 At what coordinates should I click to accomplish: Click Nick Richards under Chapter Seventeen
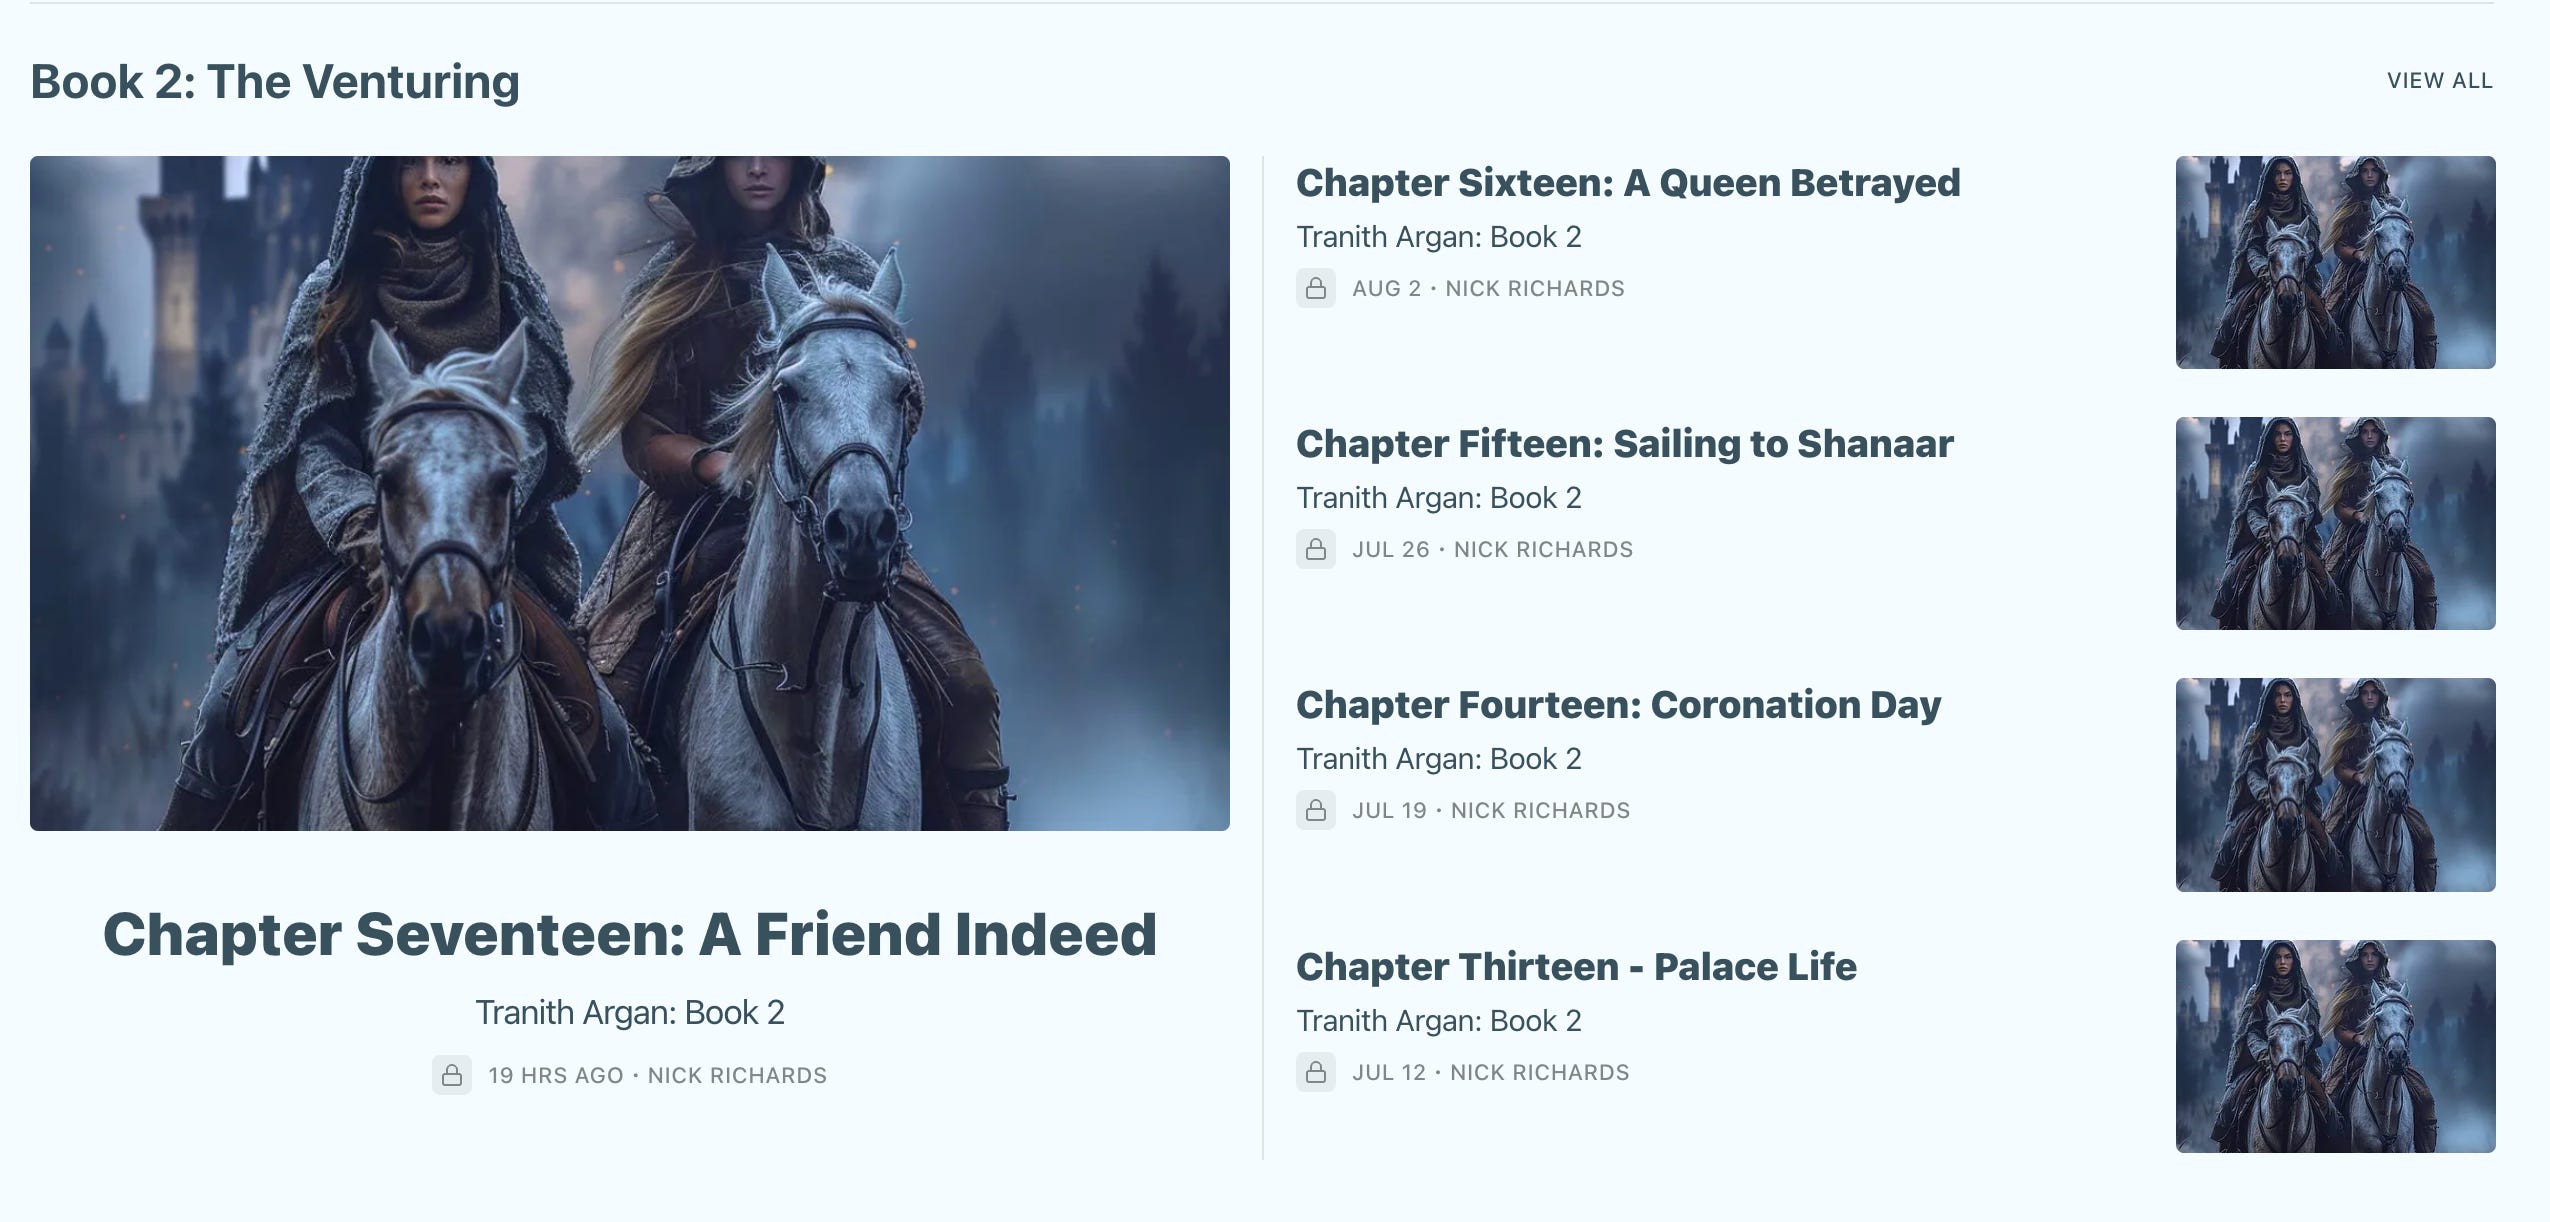click(x=737, y=1075)
